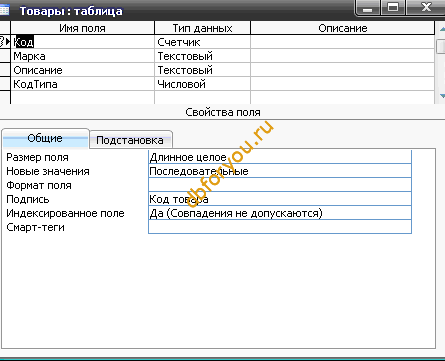Click the empty Смарт-теги property box

[280, 227]
